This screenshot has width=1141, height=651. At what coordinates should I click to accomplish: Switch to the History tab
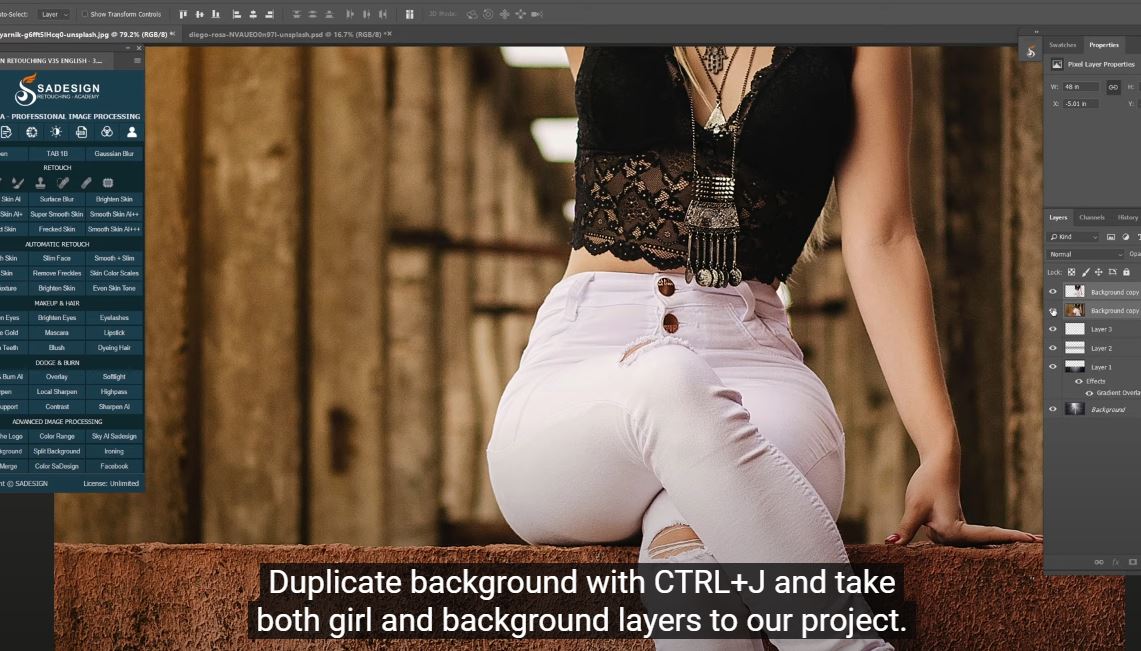pyautogui.click(x=1127, y=217)
